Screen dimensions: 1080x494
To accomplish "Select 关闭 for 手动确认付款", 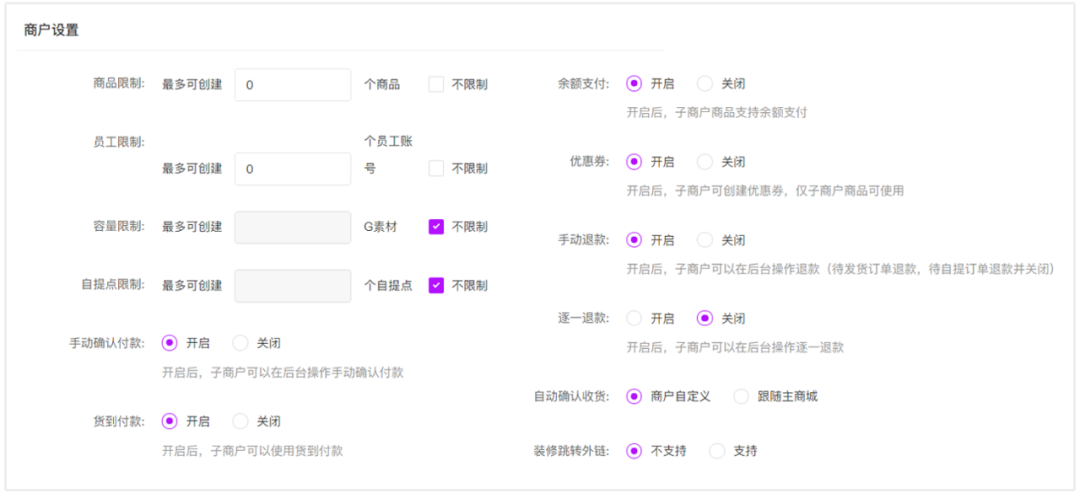I will tap(240, 343).
